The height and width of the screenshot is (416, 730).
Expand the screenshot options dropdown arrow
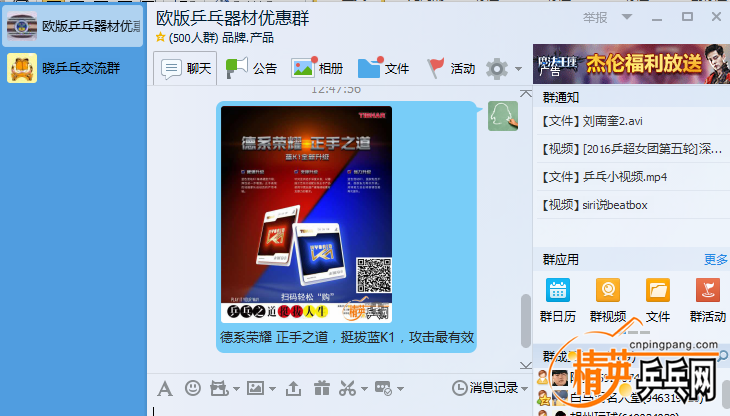[364, 389]
